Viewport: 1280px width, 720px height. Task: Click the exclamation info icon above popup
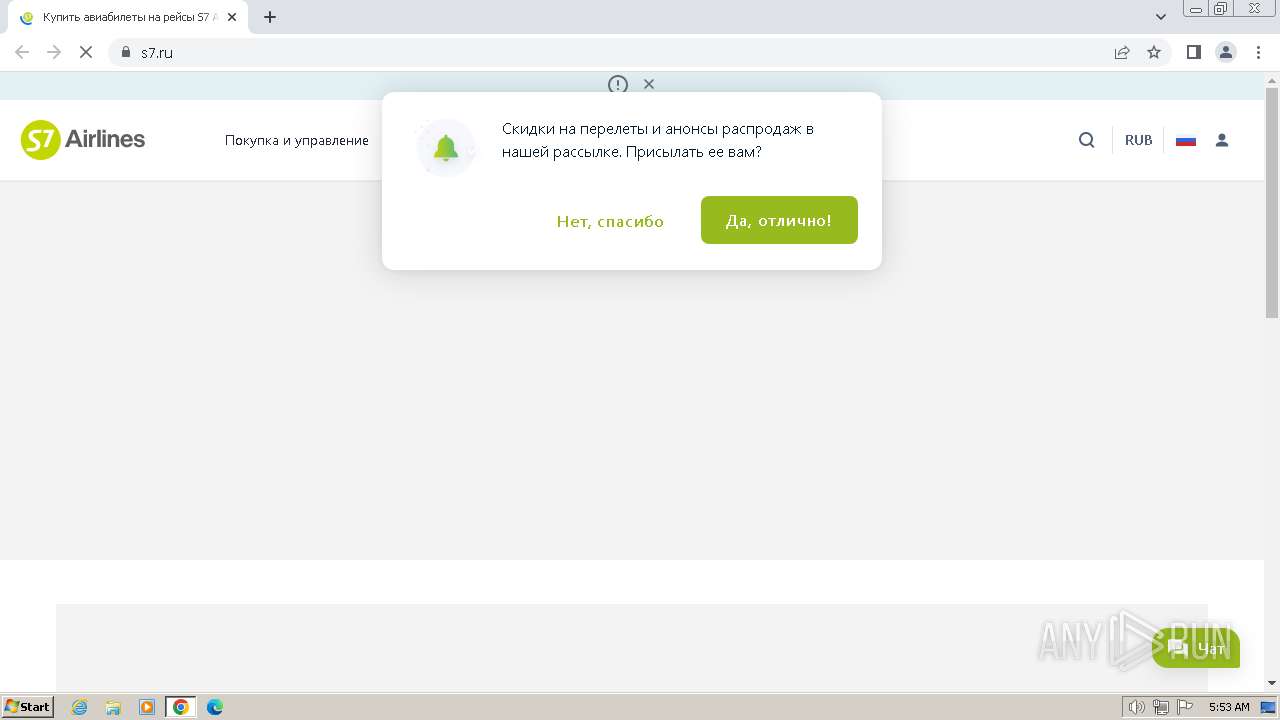click(x=618, y=84)
